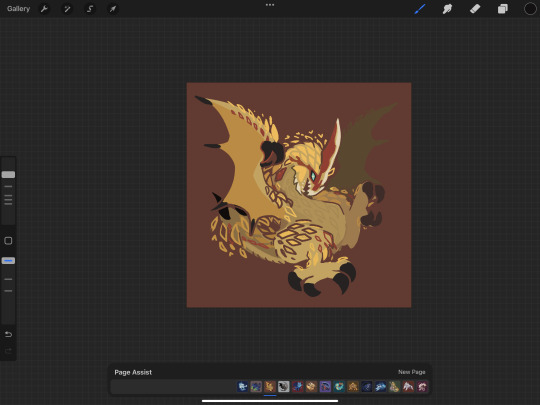Open the ninth page thumbnail
This screenshot has width=540, height=405.
click(x=353, y=386)
